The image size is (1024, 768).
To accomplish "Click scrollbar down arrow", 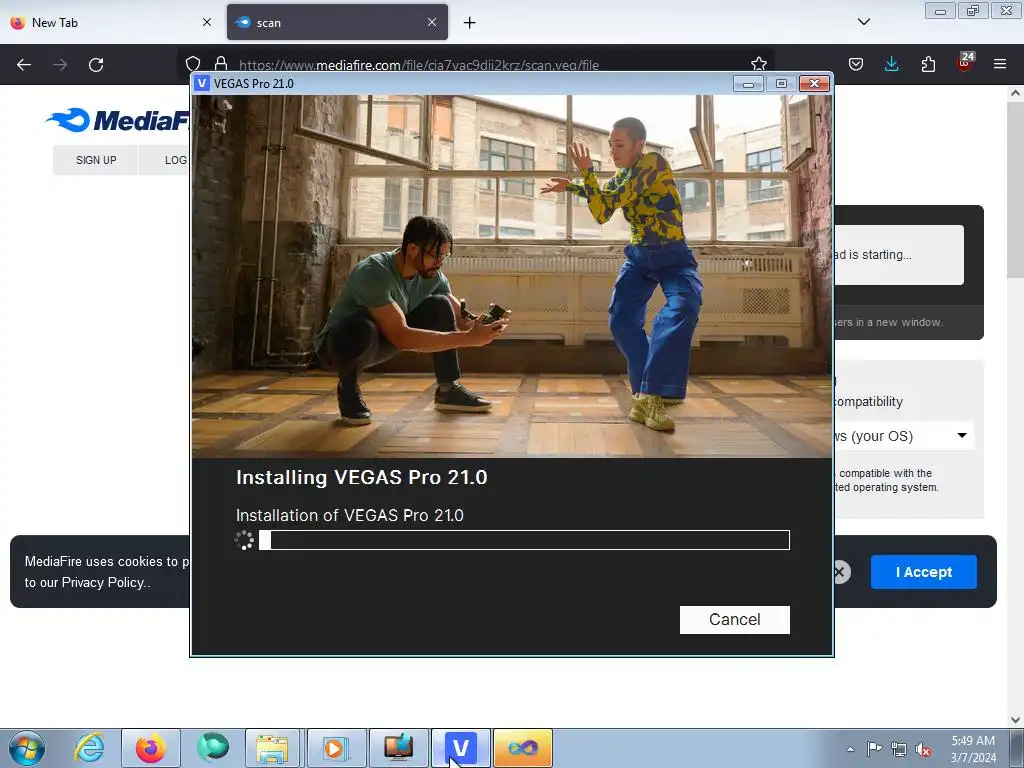I will pyautogui.click(x=1015, y=719).
